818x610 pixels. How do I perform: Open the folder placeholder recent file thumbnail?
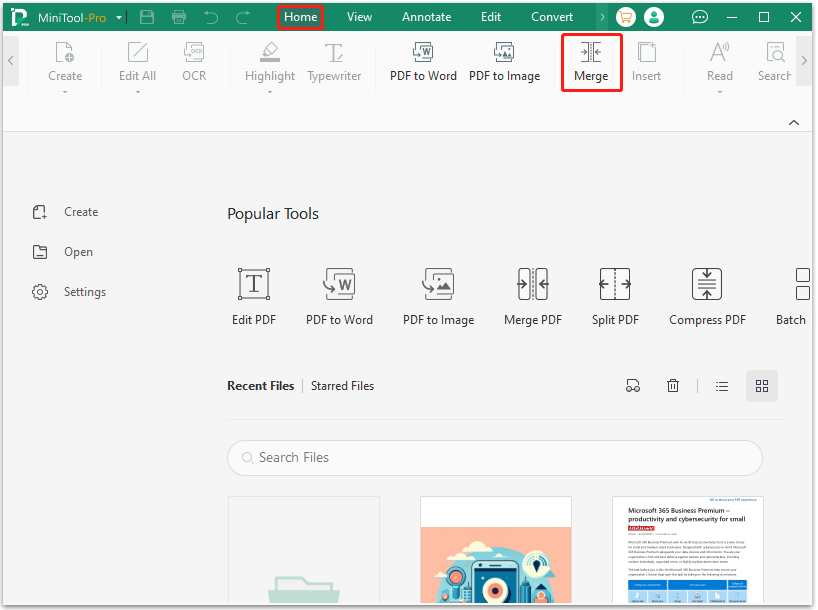pyautogui.click(x=304, y=550)
